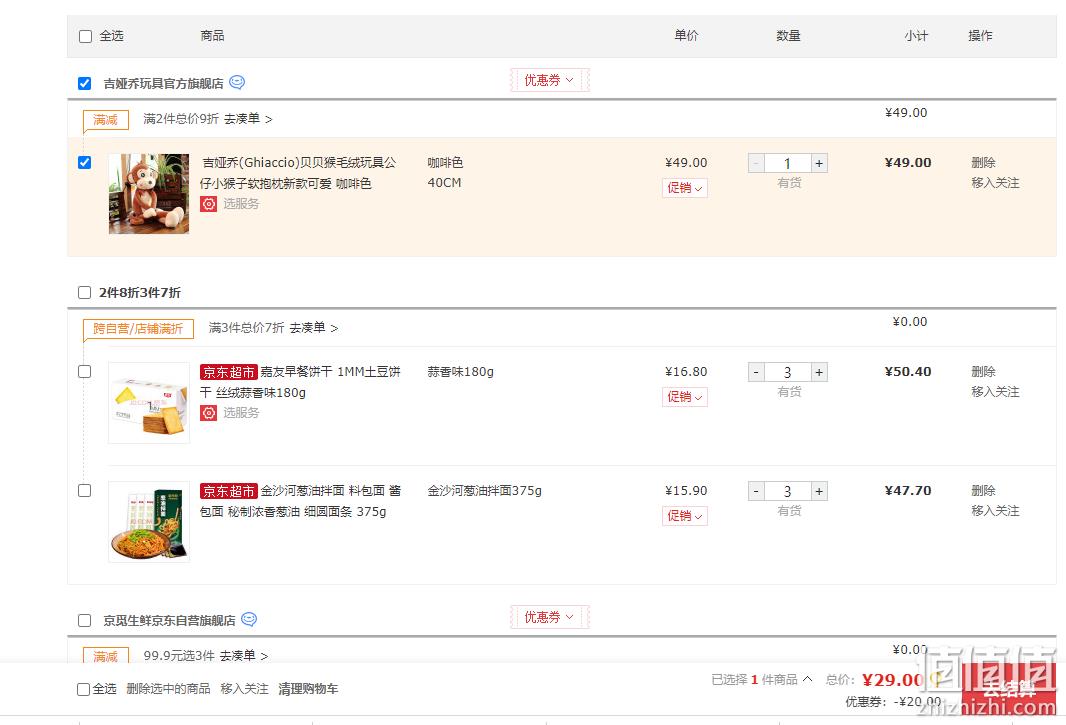Open 嘉友早餐饼干 product title link

tap(300, 382)
